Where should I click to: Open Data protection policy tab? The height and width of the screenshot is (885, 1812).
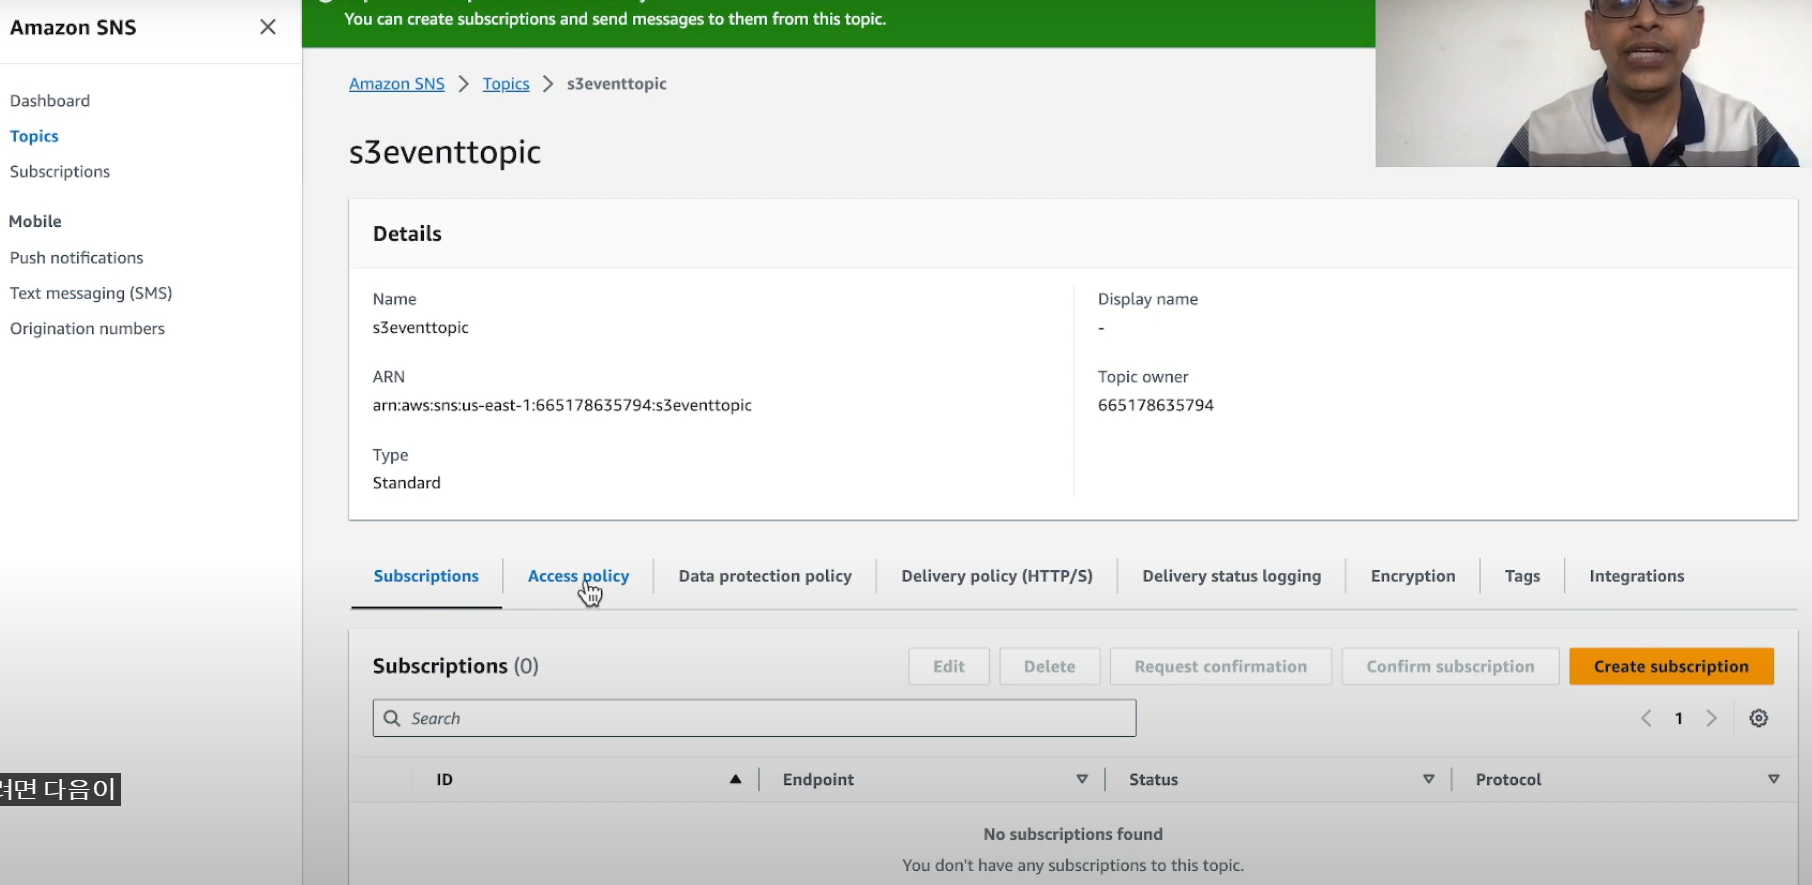(765, 576)
